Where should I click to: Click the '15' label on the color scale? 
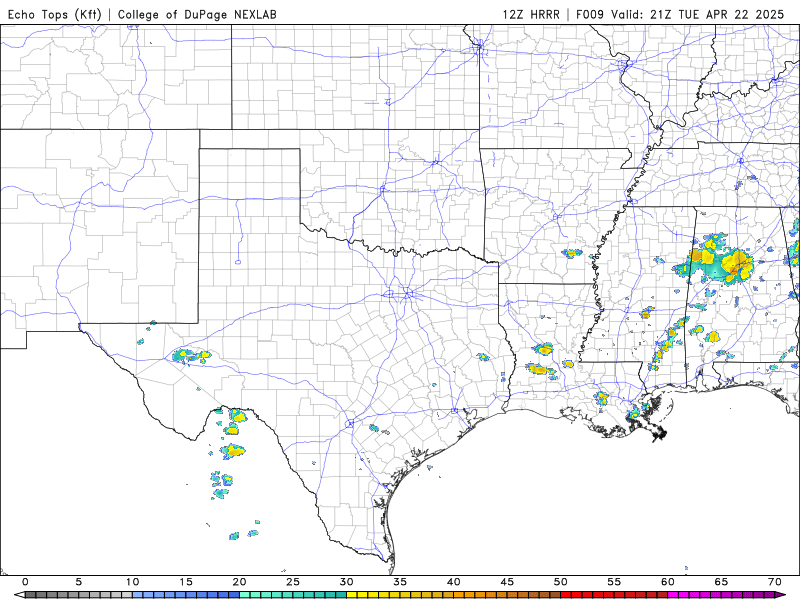coord(186,582)
